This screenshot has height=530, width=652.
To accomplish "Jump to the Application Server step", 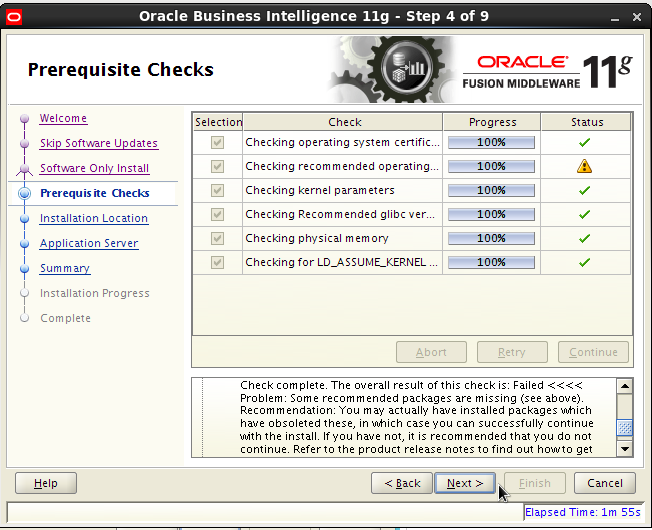I will (x=89, y=244).
